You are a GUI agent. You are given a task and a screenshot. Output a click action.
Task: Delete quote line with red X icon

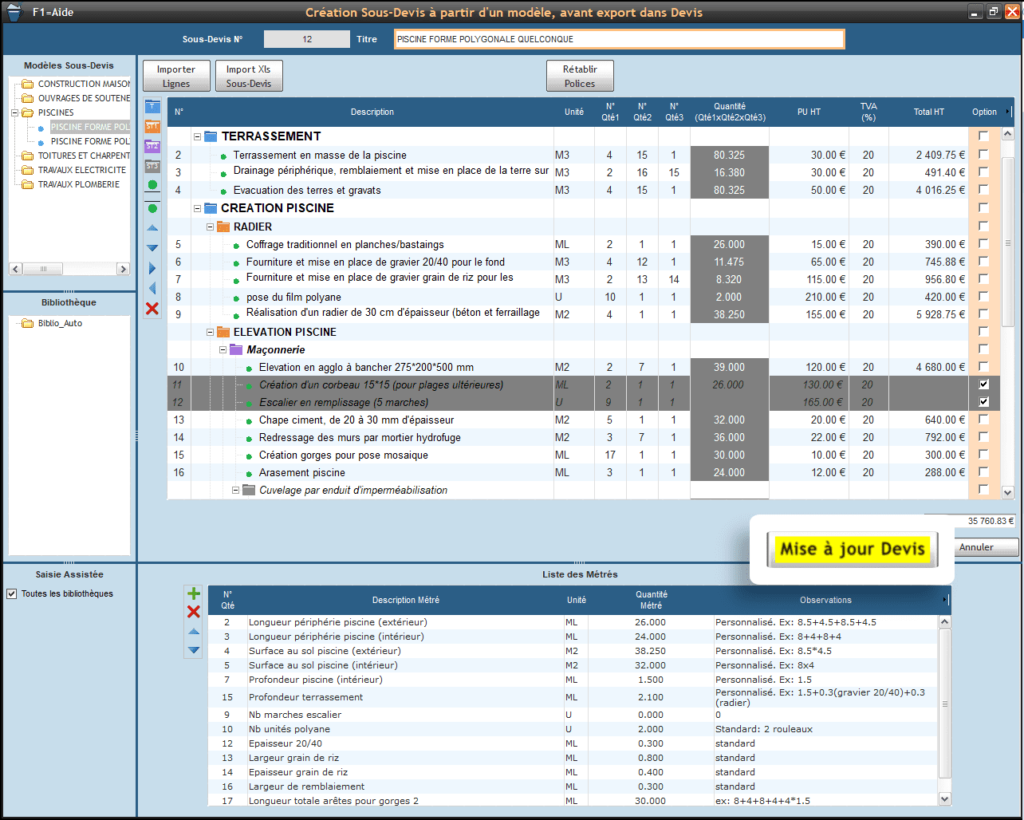[x=152, y=308]
